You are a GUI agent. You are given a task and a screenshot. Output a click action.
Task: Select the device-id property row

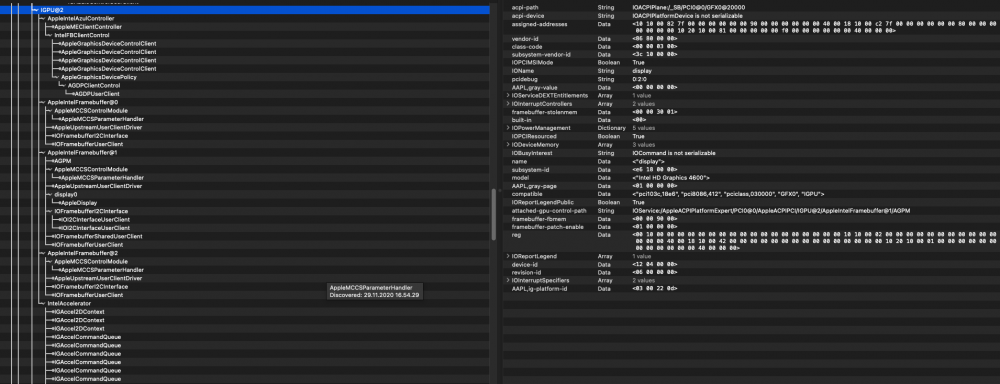click(751, 264)
